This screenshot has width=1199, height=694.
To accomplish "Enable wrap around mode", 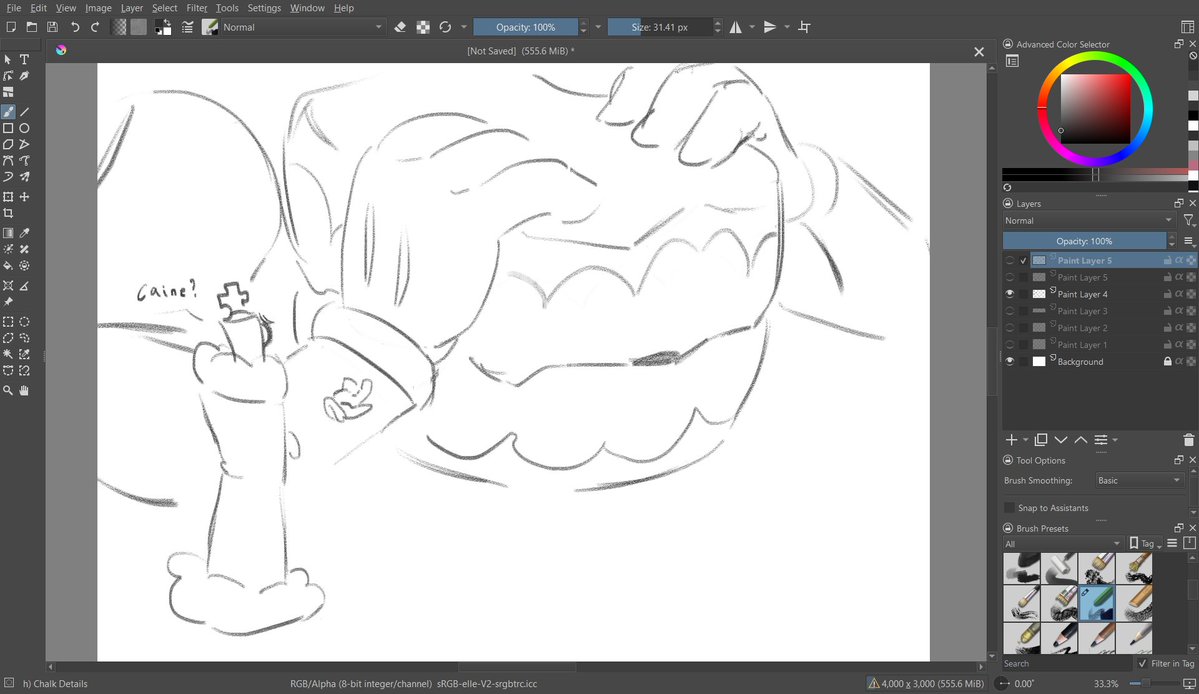I will pyautogui.click(x=804, y=27).
